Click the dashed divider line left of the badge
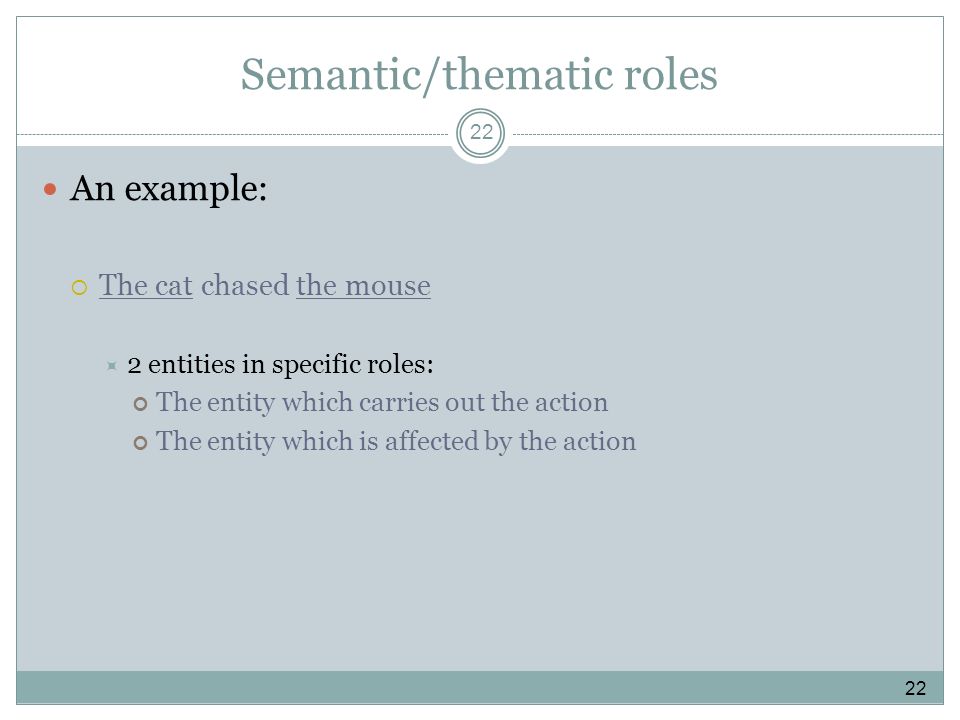Image resolution: width=960 pixels, height=720 pixels. pyautogui.click(x=233, y=134)
